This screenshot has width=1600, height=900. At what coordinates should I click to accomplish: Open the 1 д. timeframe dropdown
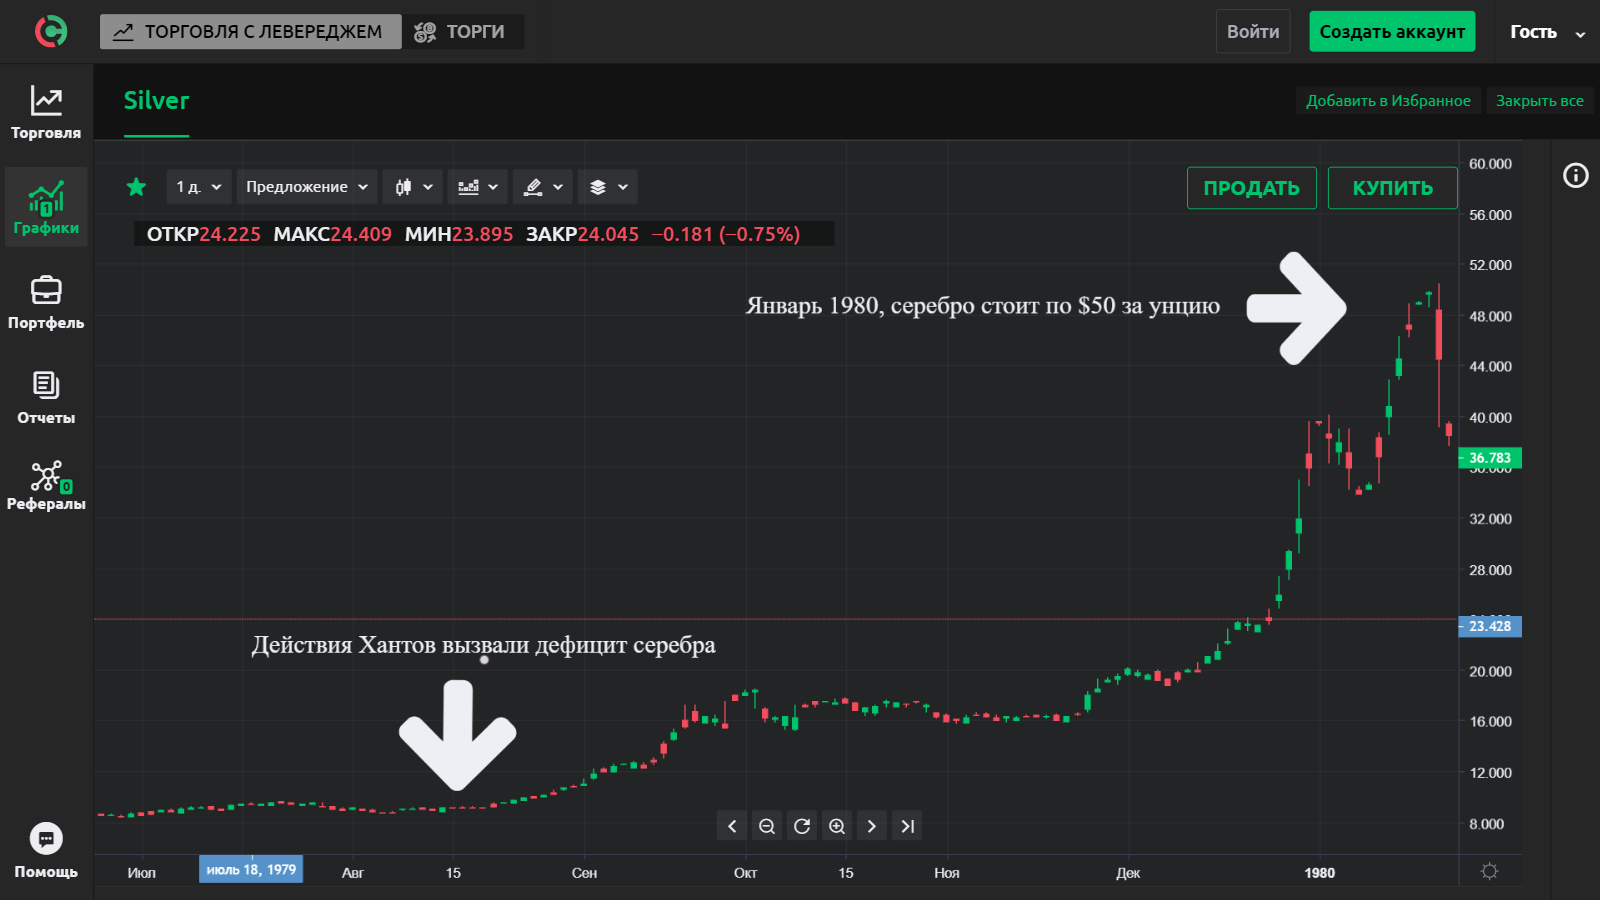pyautogui.click(x=199, y=187)
